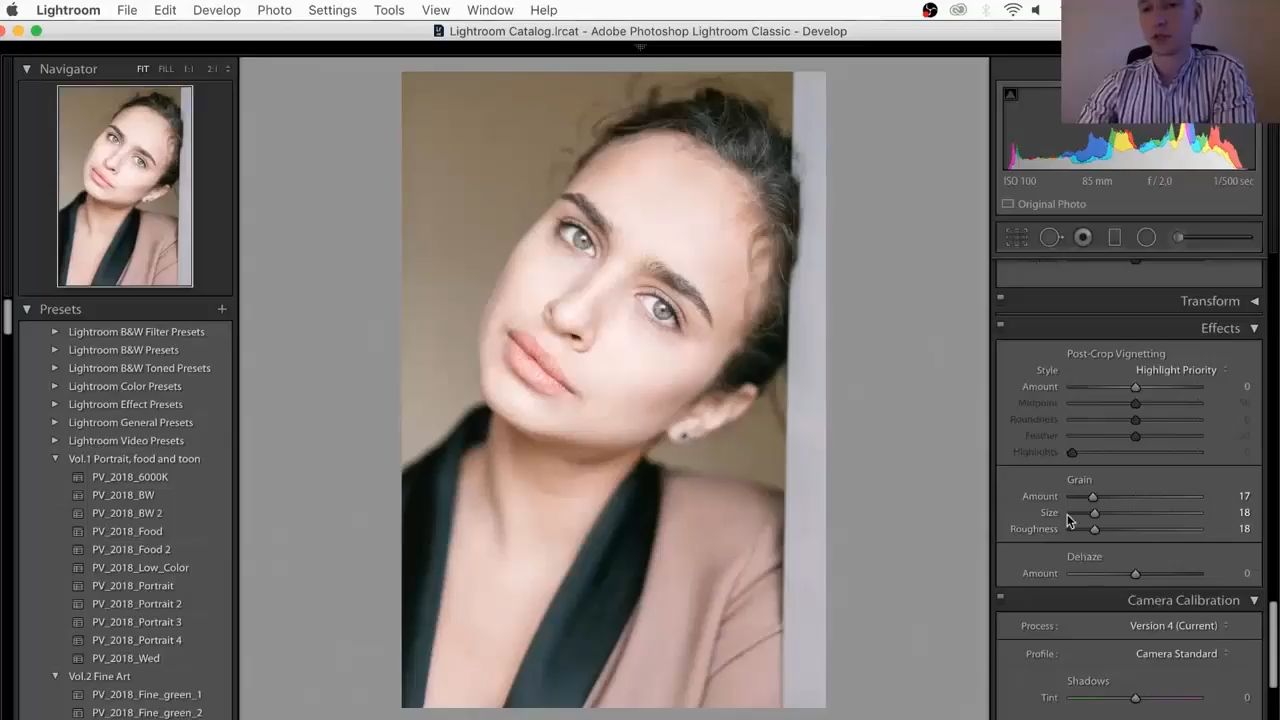The height and width of the screenshot is (720, 1280).
Task: Click the Wi-Fi icon in menu bar
Action: point(1012,10)
